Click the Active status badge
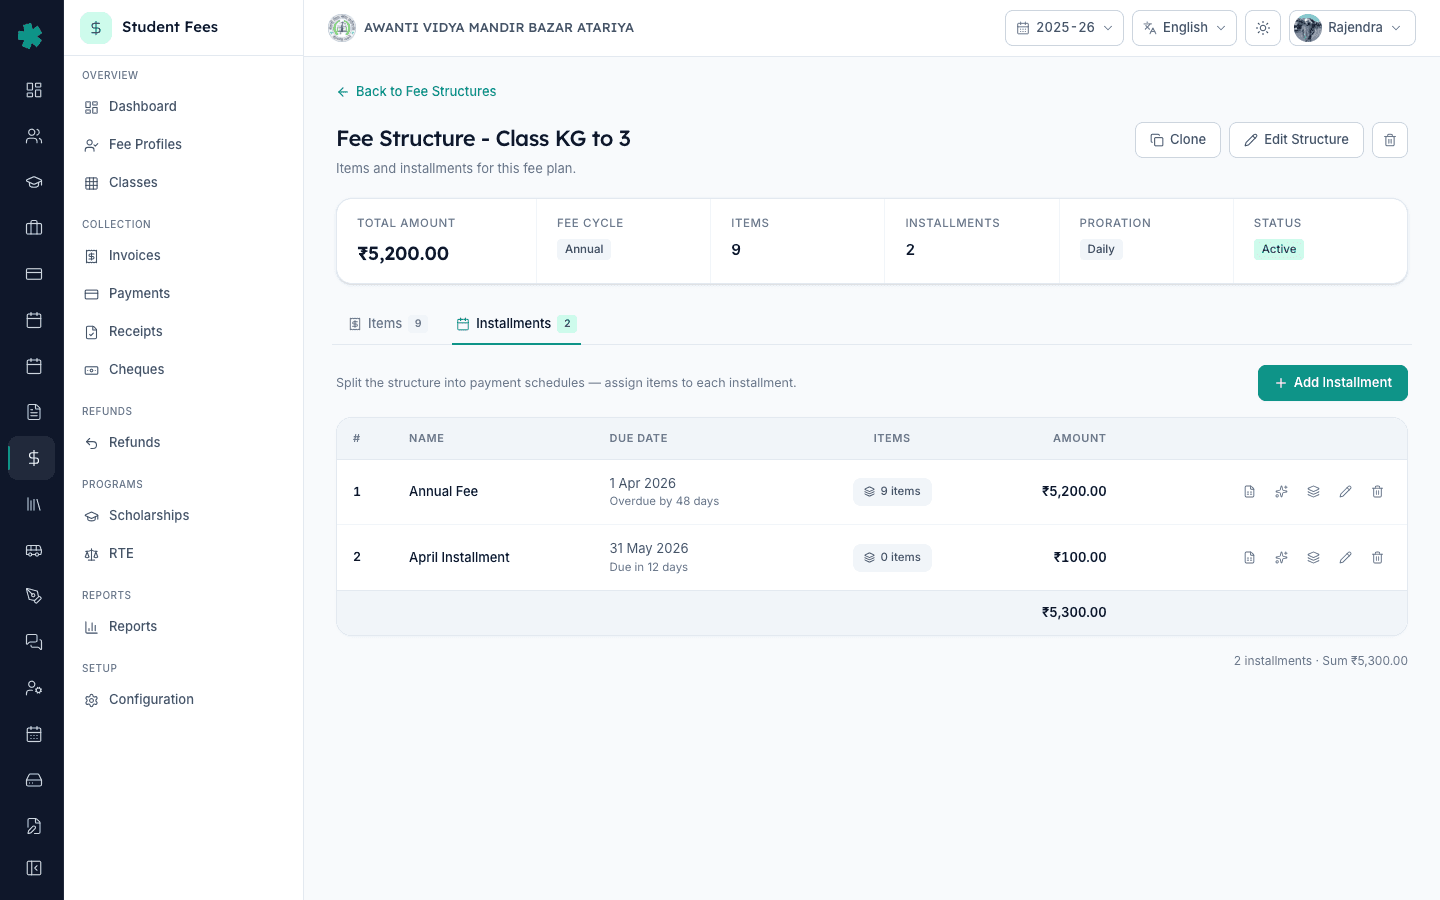Screen dimensions: 1440x900 coord(1278,250)
